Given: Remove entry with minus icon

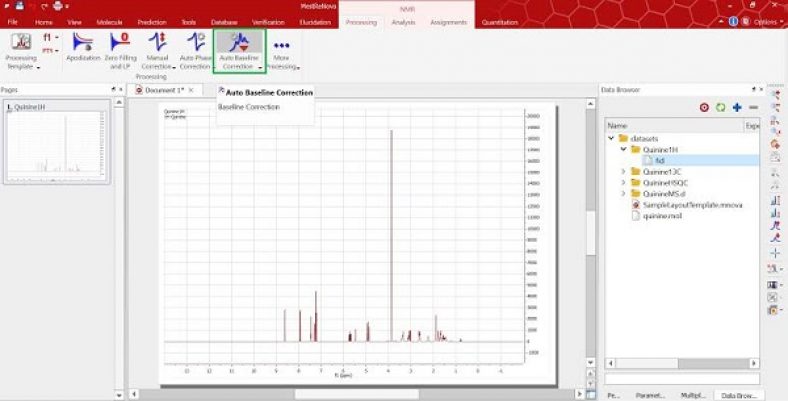Looking at the screenshot, I should pyautogui.click(x=753, y=108).
